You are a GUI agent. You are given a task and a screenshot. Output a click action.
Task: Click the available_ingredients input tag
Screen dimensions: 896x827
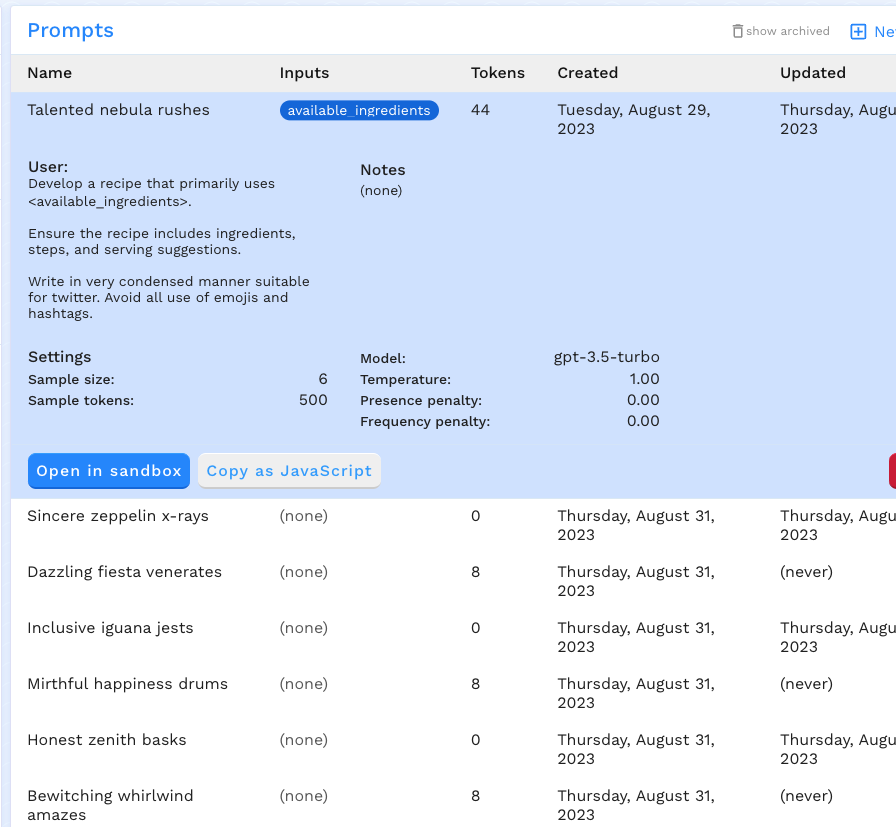[x=359, y=111]
